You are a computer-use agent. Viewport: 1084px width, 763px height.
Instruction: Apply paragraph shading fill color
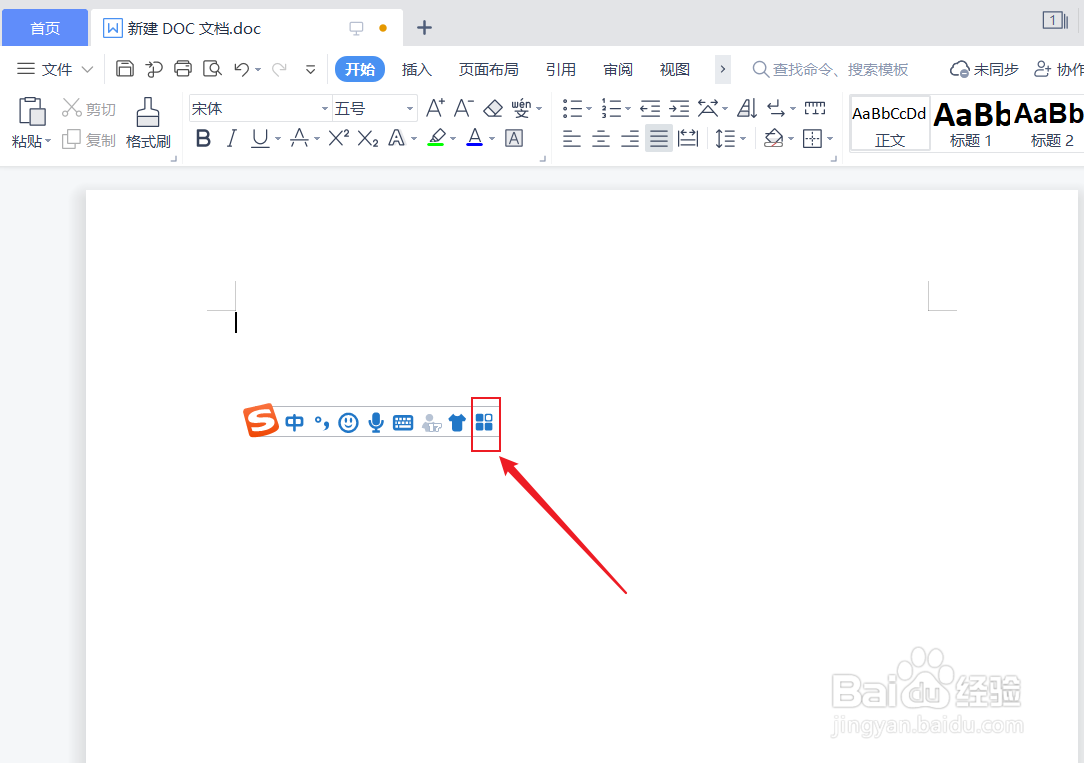click(x=774, y=139)
